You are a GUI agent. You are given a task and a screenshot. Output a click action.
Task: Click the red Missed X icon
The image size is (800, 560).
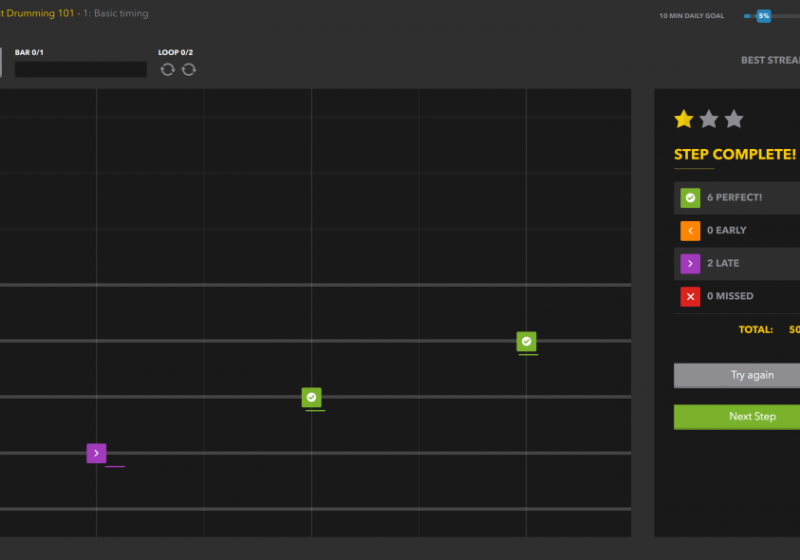tap(690, 297)
